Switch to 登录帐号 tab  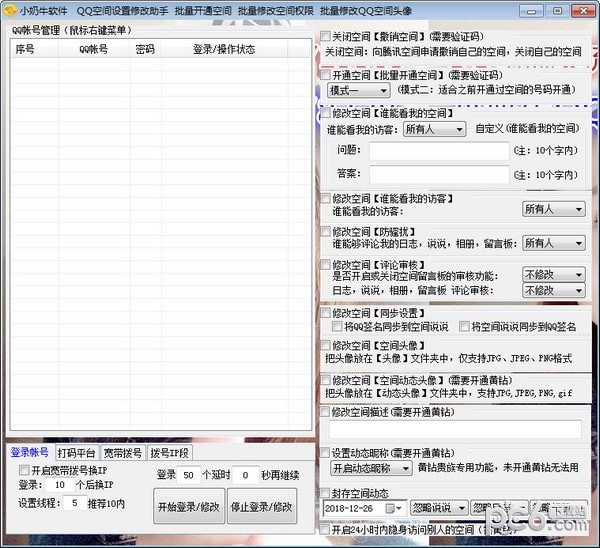(30, 452)
